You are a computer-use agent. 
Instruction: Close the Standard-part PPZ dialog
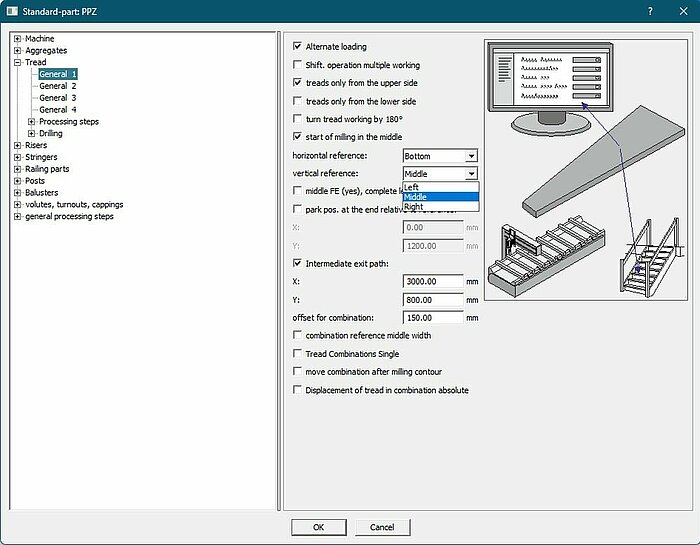[x=683, y=11]
